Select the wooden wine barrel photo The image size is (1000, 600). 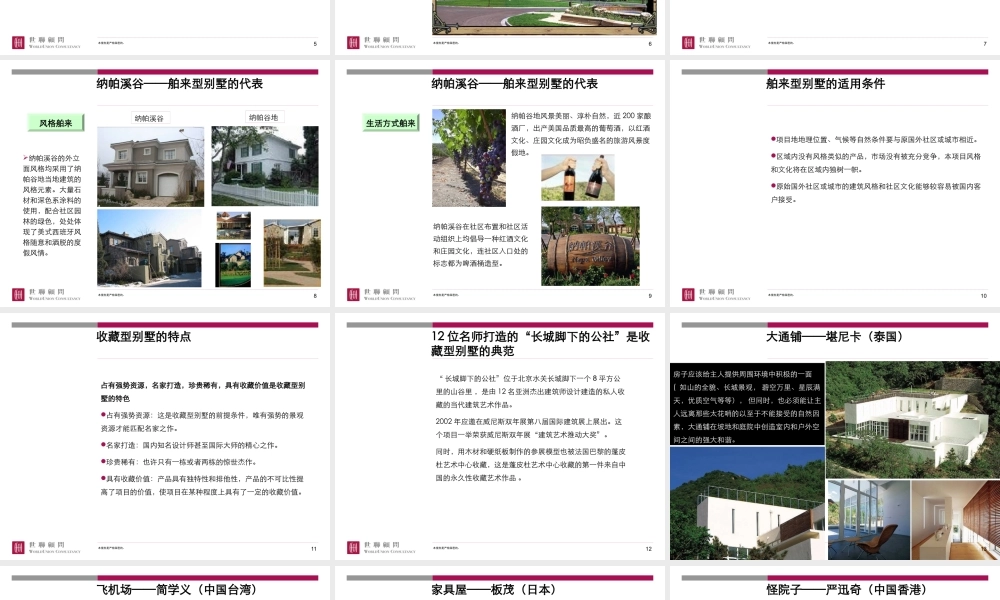[x=590, y=246]
